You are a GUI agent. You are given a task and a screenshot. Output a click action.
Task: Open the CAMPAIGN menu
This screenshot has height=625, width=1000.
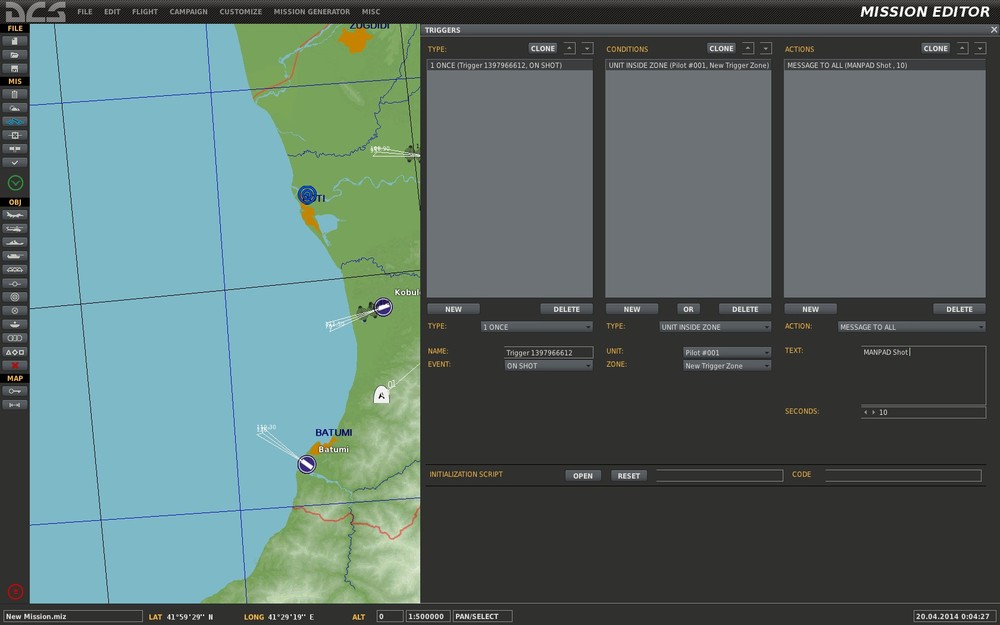pos(188,12)
